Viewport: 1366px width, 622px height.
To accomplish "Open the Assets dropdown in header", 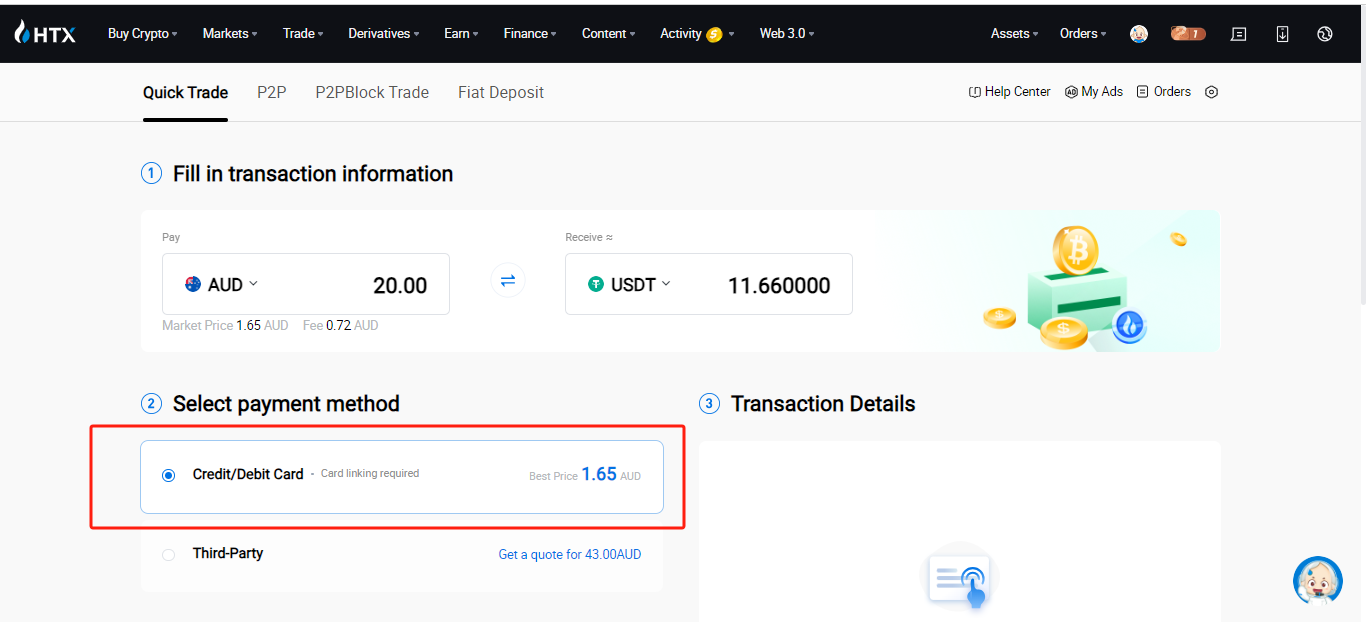I will pyautogui.click(x=1014, y=34).
